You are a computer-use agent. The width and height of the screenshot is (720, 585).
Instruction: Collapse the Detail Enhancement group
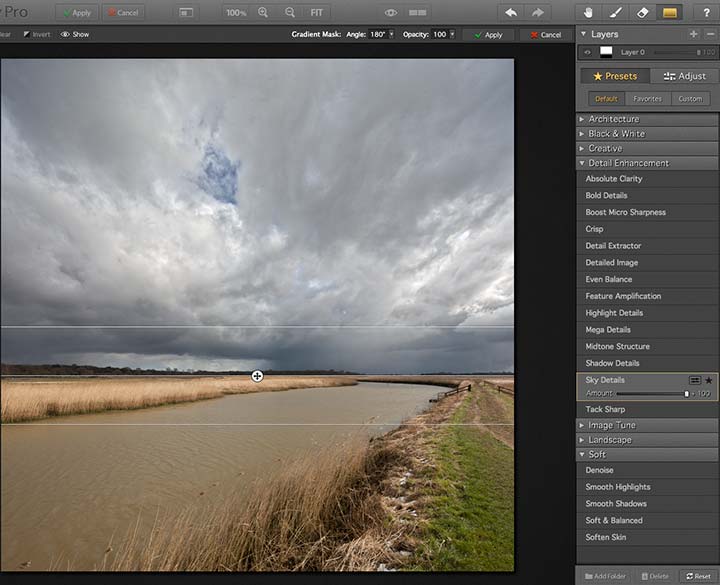647,163
